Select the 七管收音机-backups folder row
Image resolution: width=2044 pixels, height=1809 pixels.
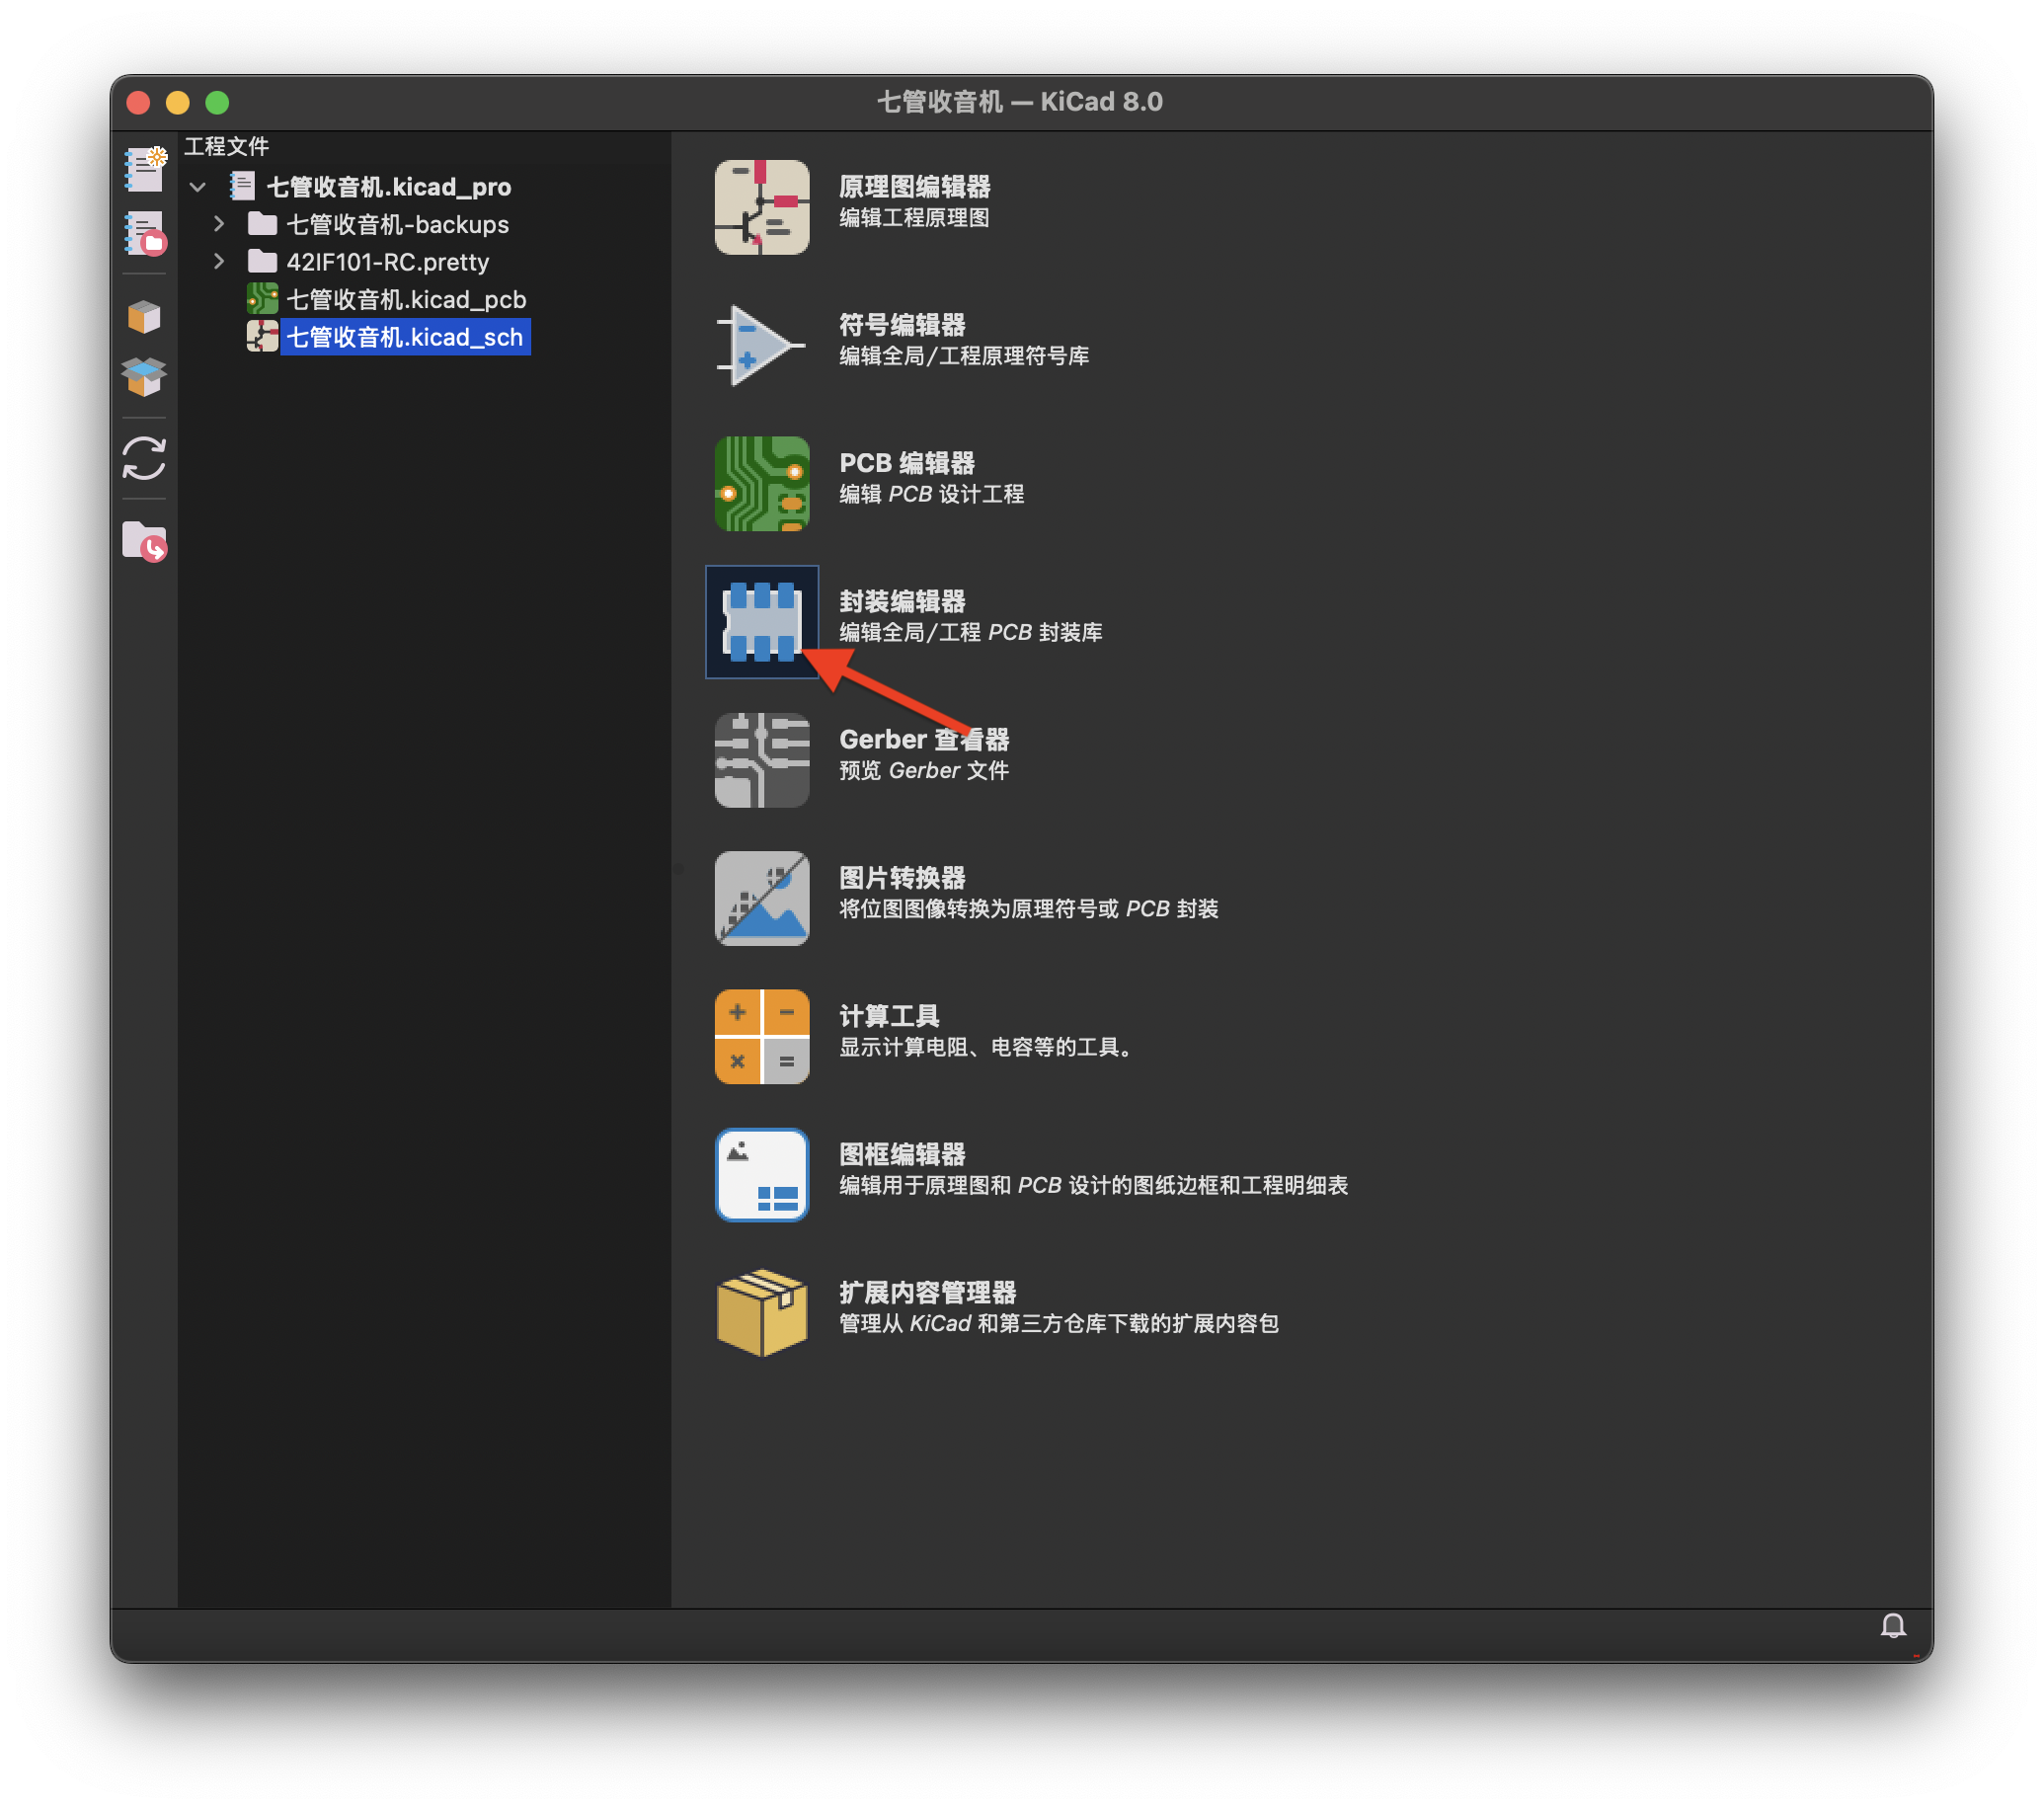(397, 224)
